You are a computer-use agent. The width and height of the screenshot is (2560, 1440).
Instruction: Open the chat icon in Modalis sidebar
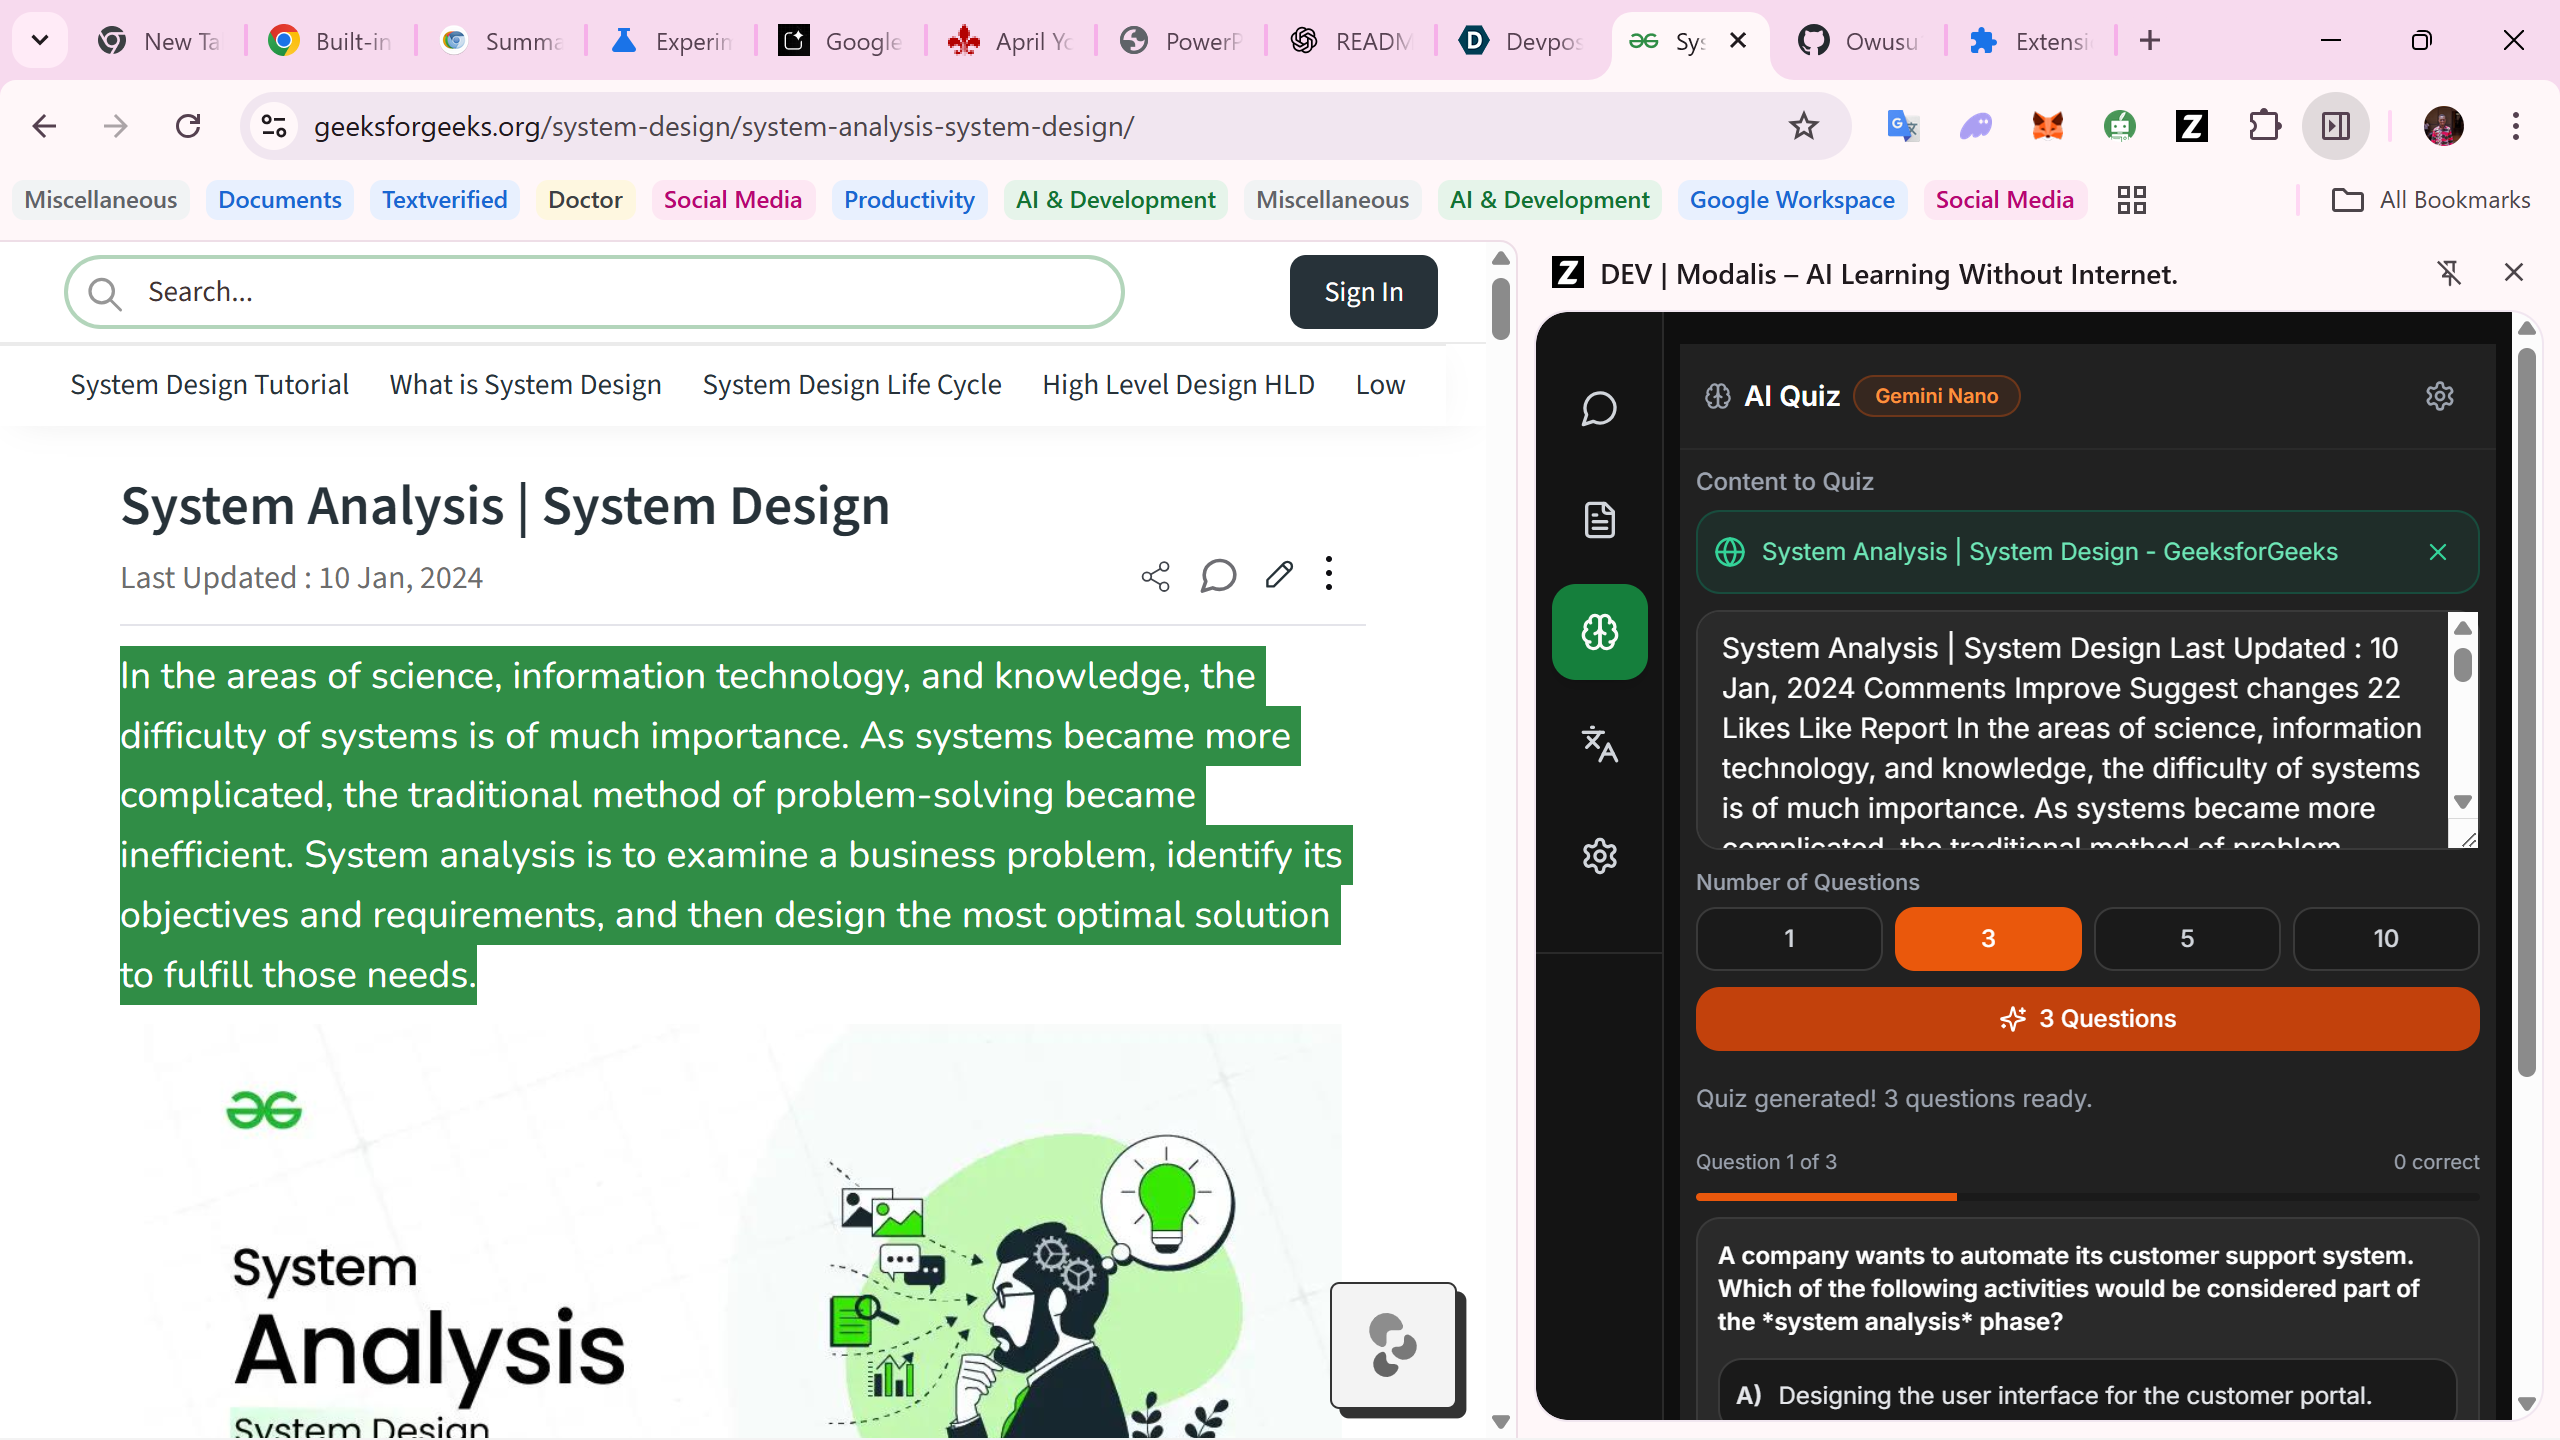point(1599,409)
